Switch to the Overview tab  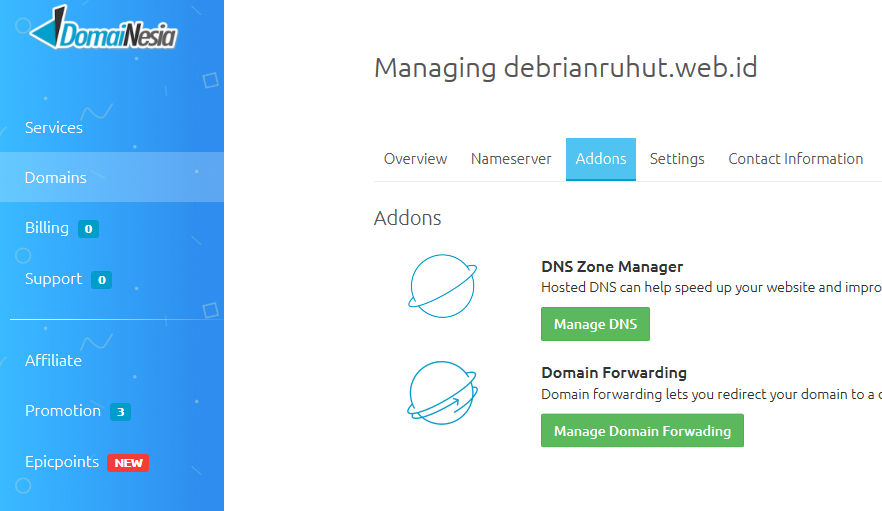pos(415,159)
